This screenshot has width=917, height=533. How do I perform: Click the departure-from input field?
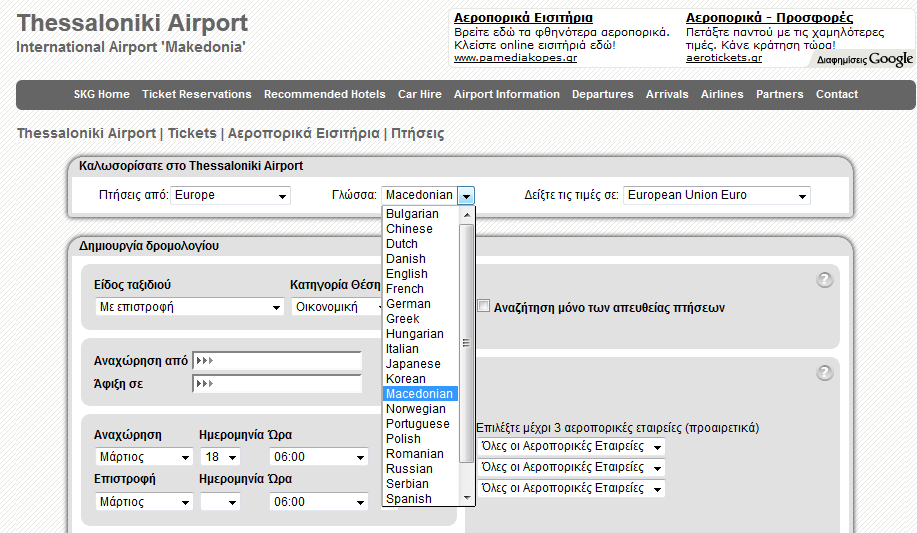(x=277, y=361)
